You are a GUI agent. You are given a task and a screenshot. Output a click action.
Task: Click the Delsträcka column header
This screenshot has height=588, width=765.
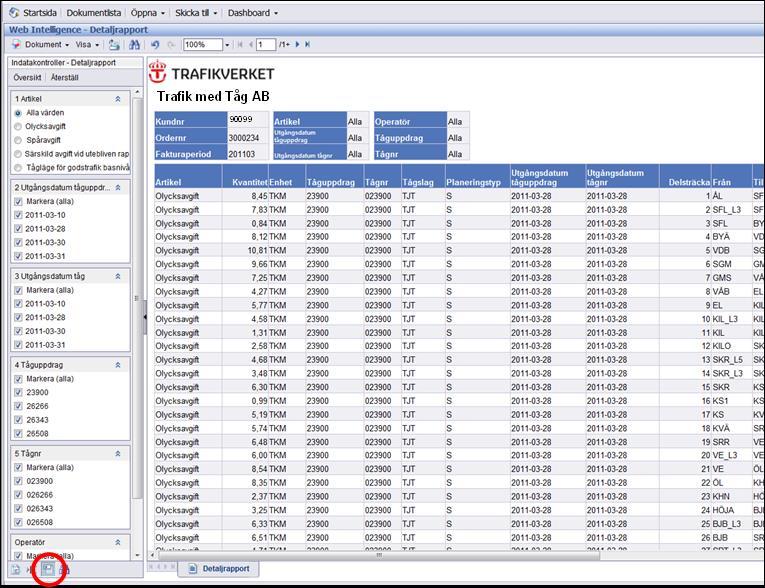[x=685, y=176]
